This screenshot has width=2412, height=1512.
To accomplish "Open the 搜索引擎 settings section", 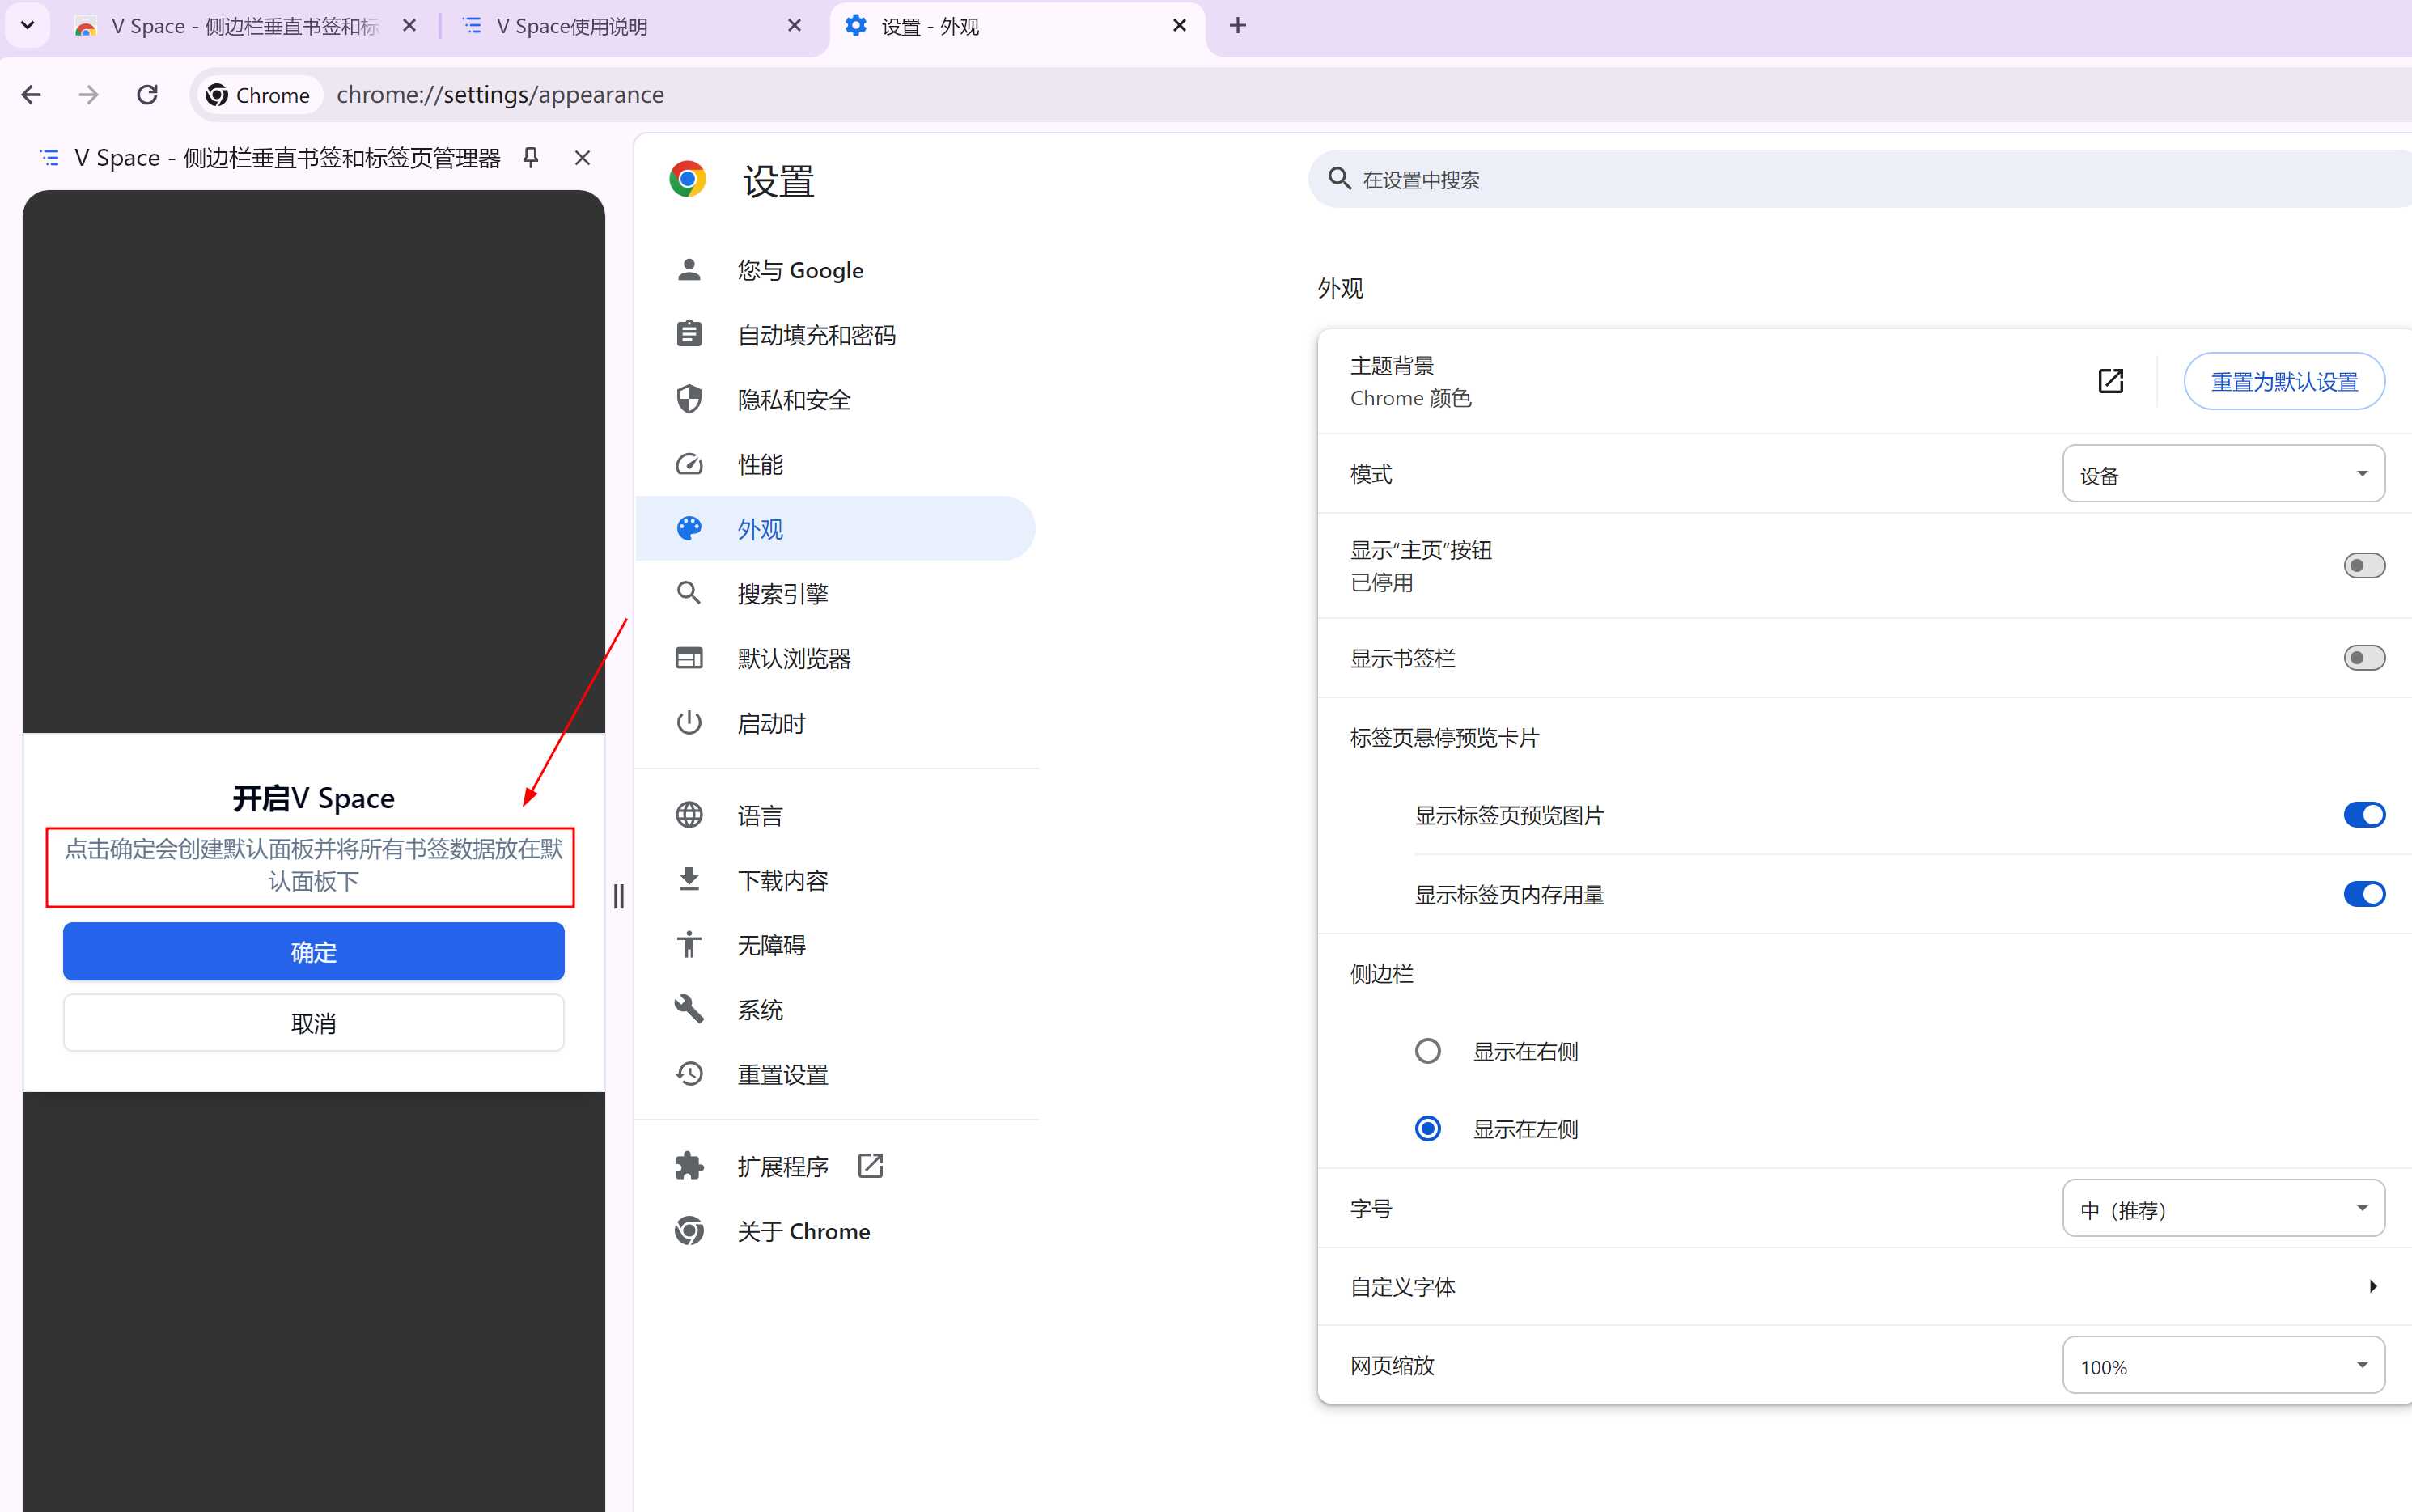I will 783,593.
